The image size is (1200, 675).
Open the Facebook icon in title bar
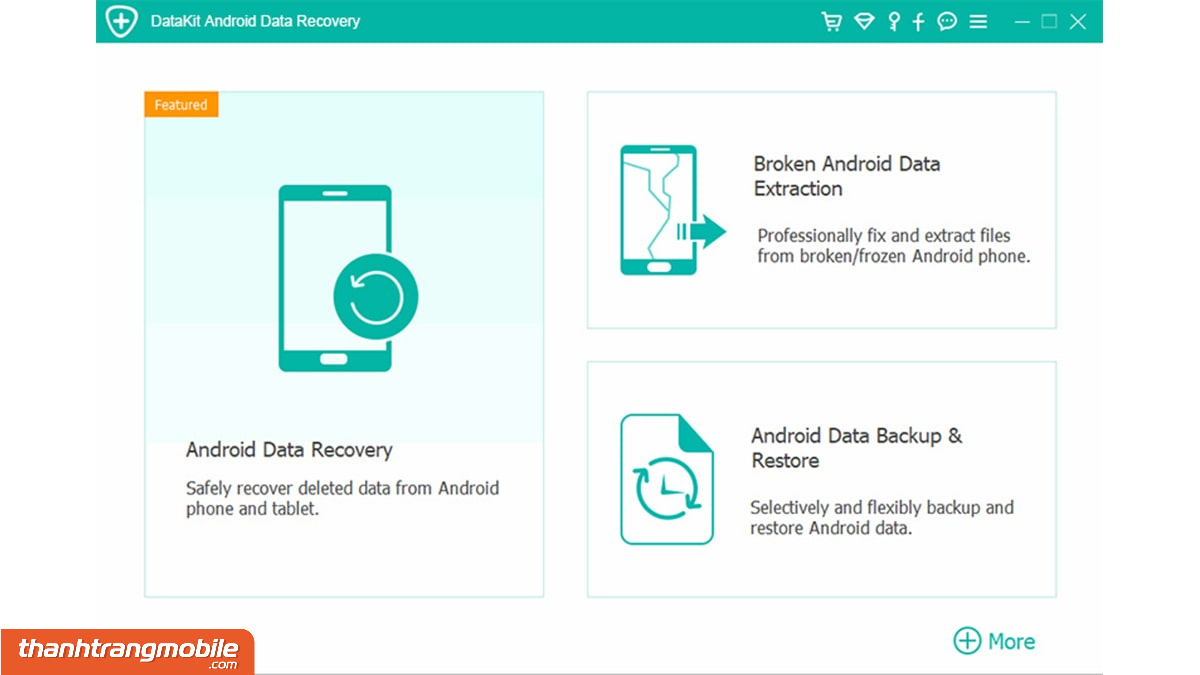pos(919,21)
